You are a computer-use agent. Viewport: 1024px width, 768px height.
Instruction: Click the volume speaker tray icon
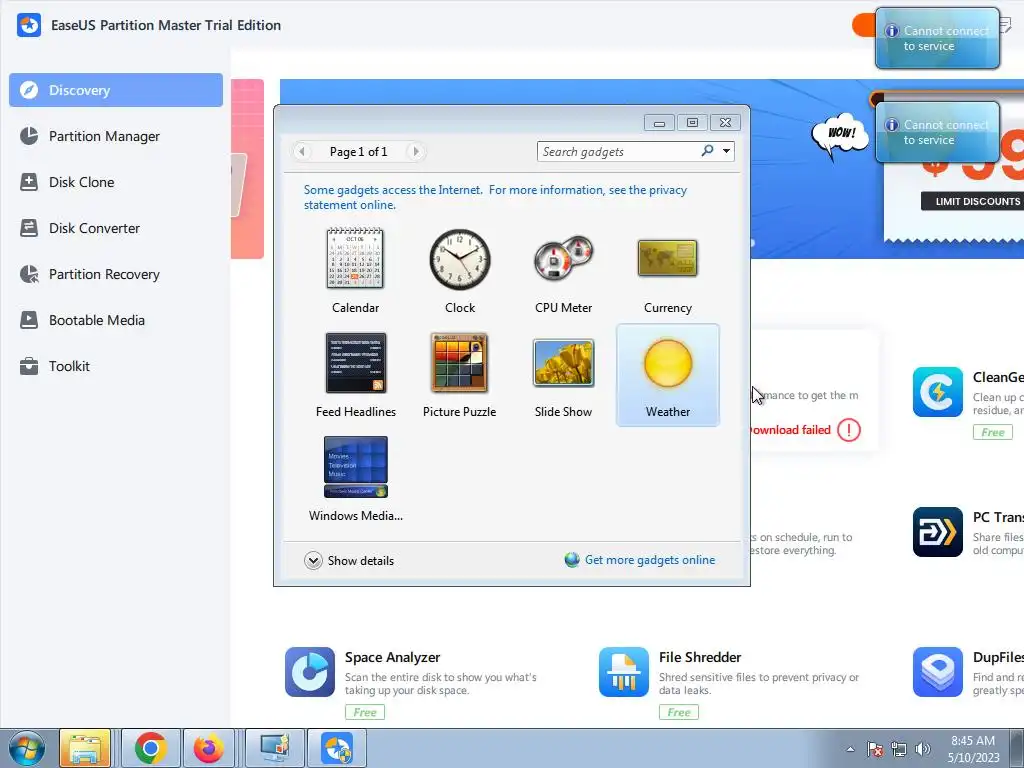(923, 749)
